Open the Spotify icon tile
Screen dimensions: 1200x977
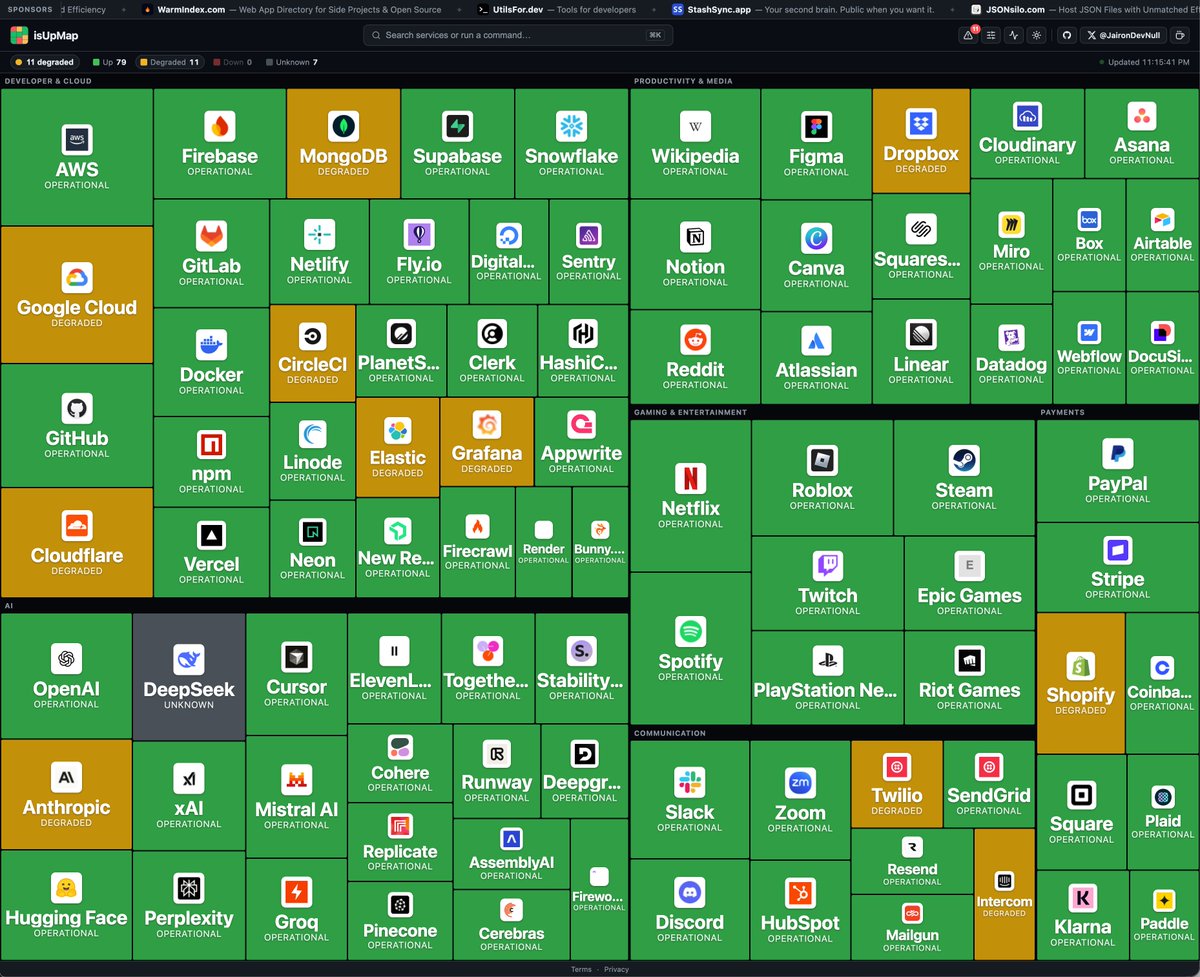[690, 631]
